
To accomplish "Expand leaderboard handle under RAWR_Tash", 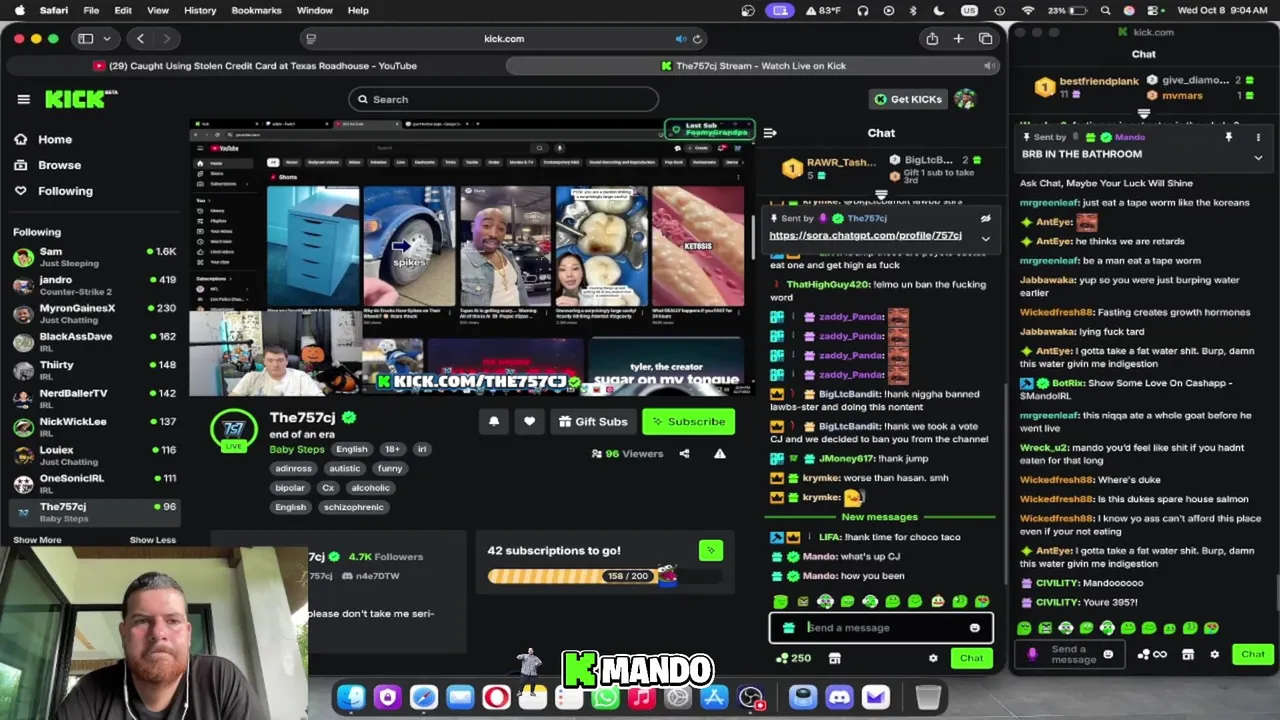I will (x=881, y=195).
